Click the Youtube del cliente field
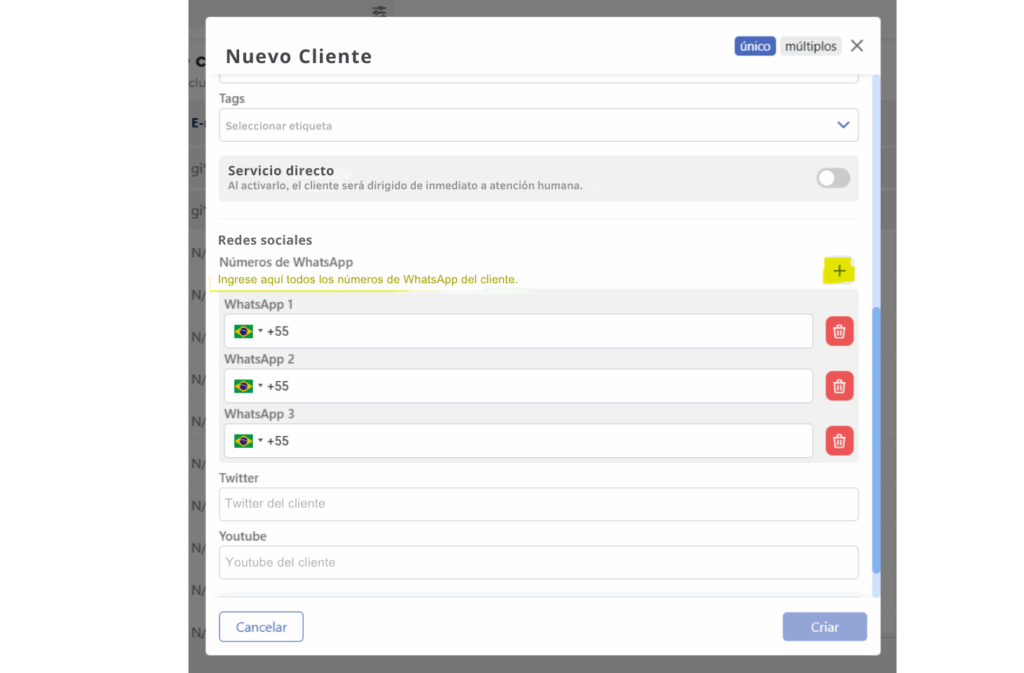 [538, 562]
